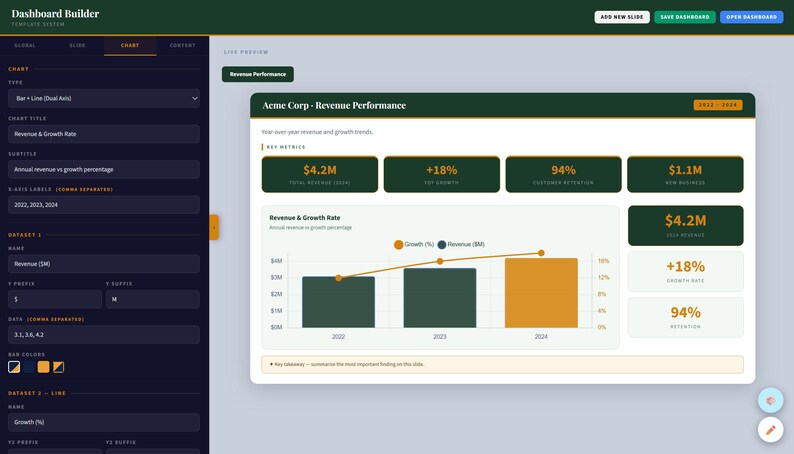Select the +18% Growth Rate side card
This screenshot has height=454, width=794.
pos(685,271)
